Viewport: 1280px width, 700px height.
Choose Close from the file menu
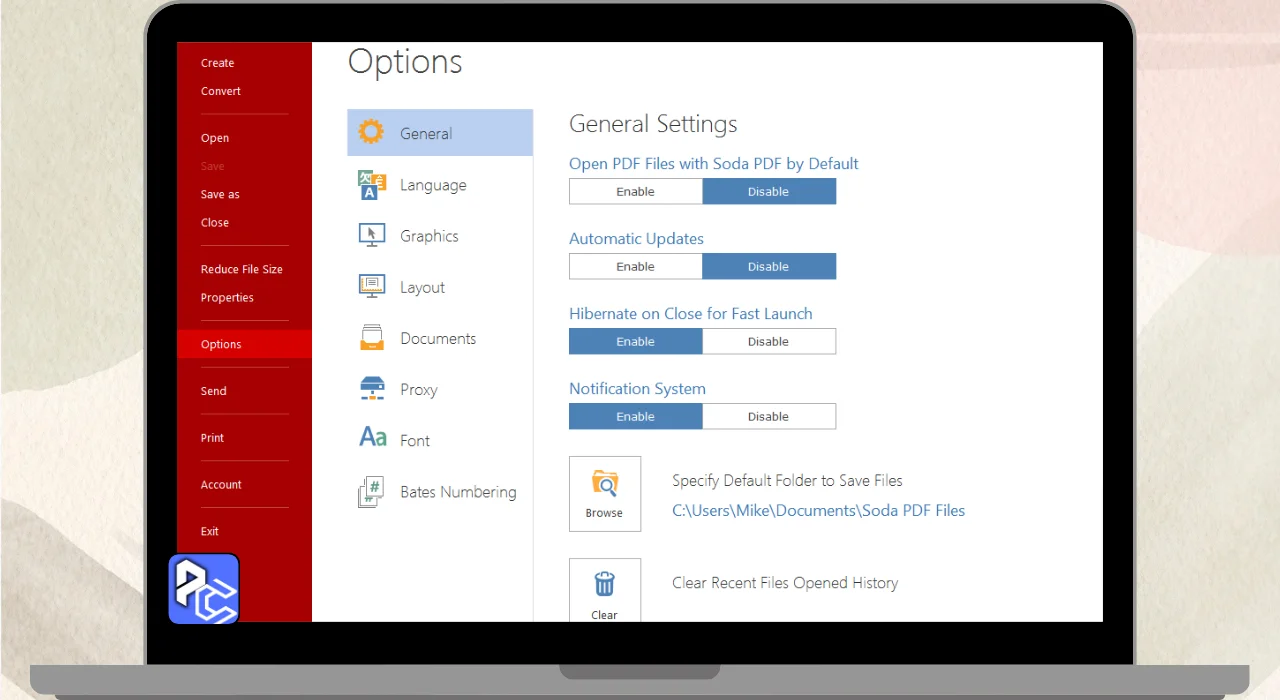(x=214, y=222)
